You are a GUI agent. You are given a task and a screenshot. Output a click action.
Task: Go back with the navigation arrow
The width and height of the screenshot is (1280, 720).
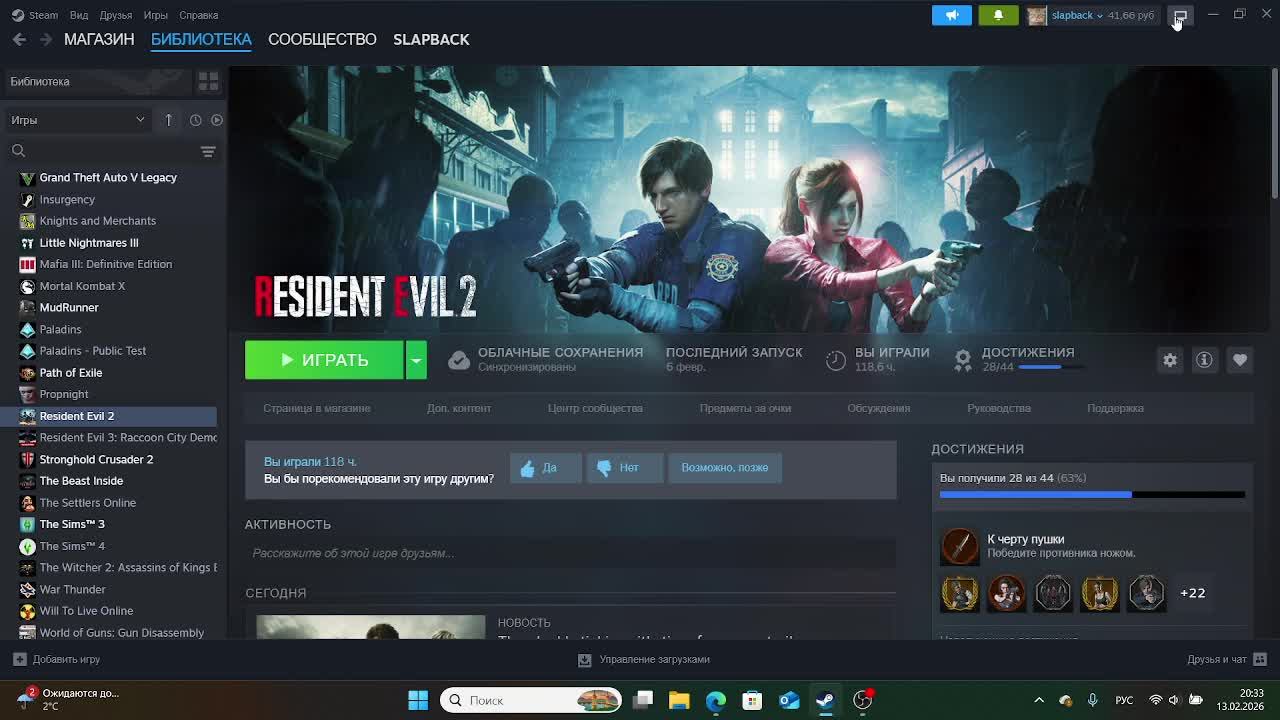19,39
